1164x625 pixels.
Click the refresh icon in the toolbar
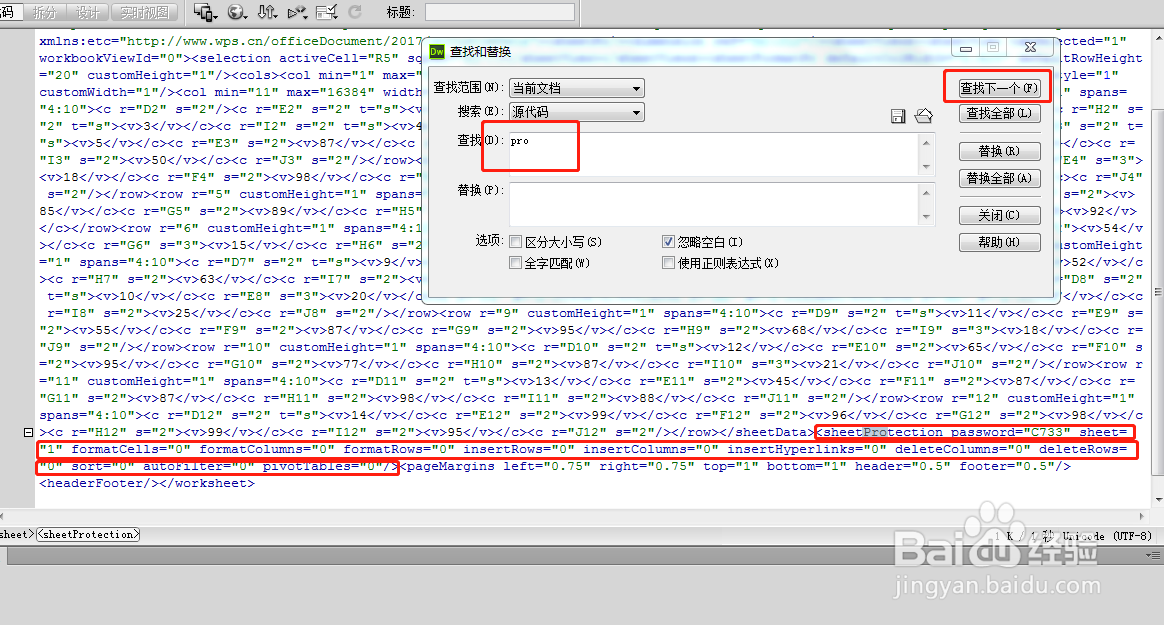358,11
